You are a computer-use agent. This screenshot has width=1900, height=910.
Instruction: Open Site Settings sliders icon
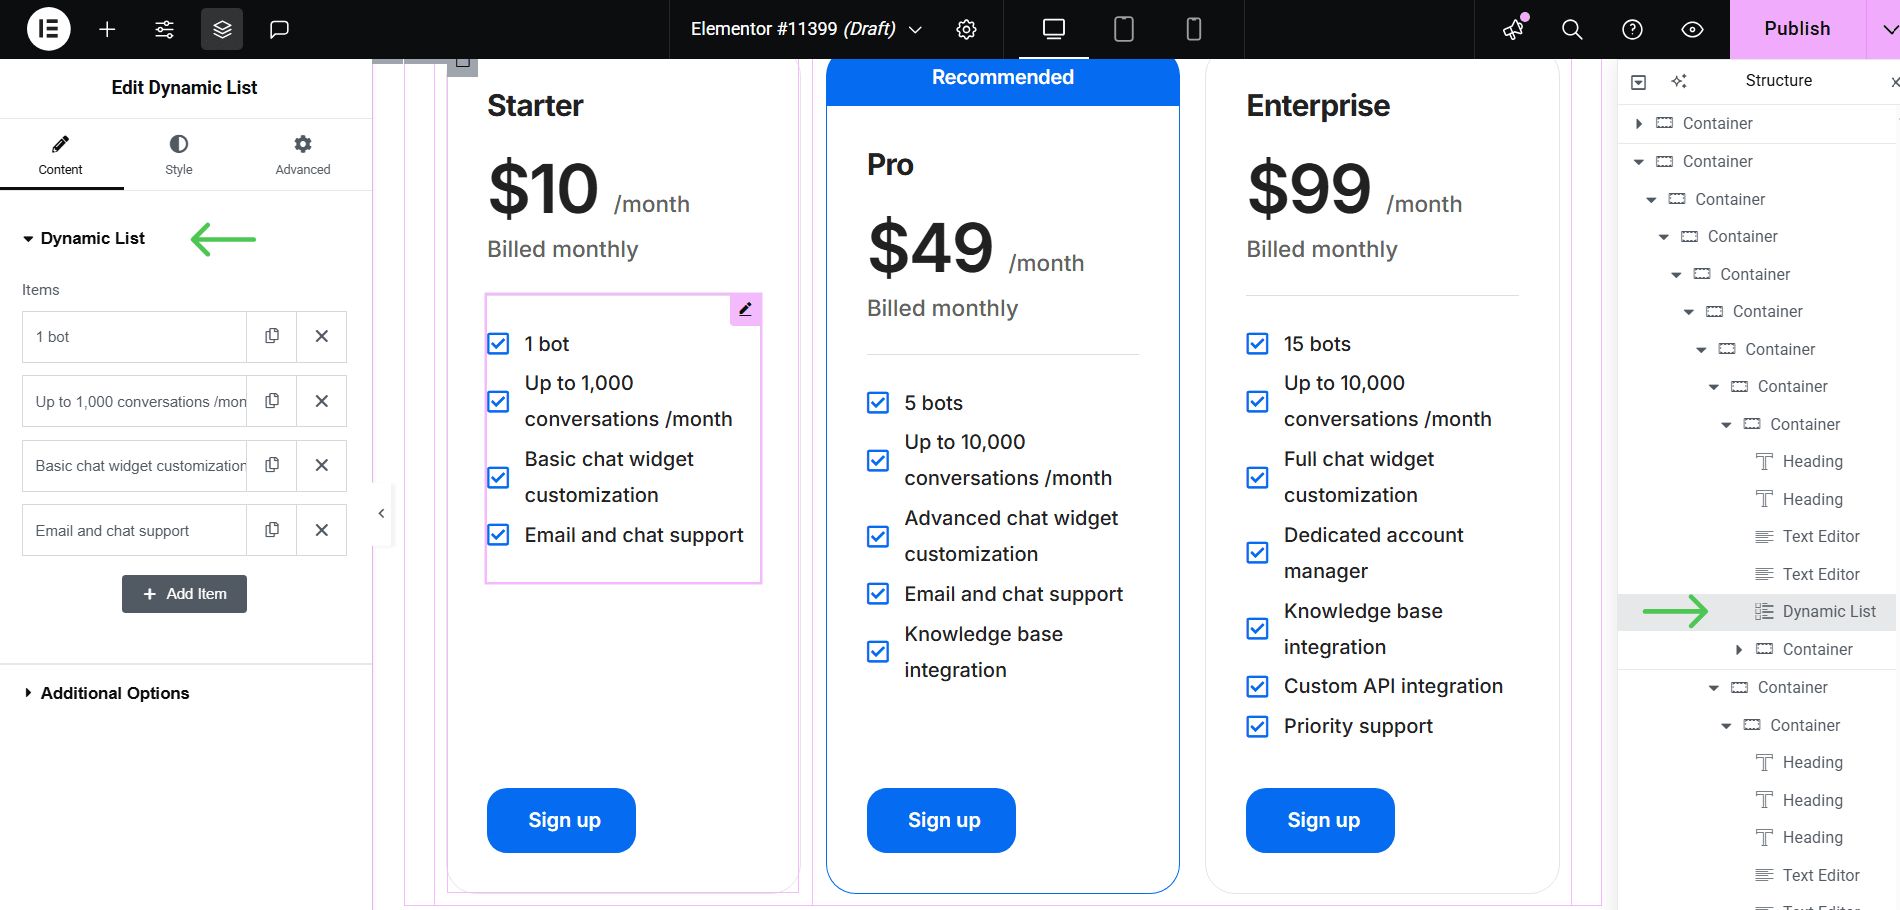165,29
